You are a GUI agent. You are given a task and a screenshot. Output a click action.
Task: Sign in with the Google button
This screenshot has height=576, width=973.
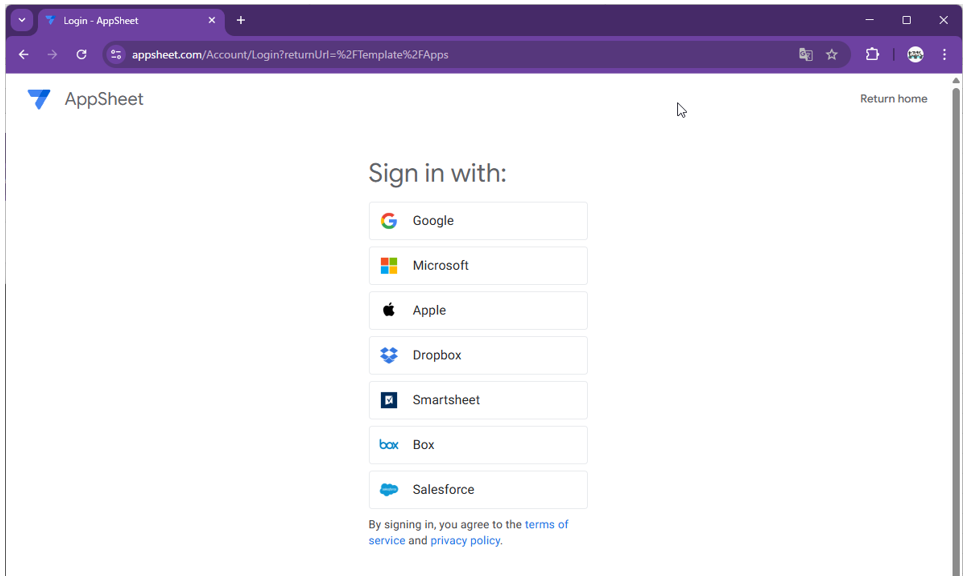click(478, 221)
